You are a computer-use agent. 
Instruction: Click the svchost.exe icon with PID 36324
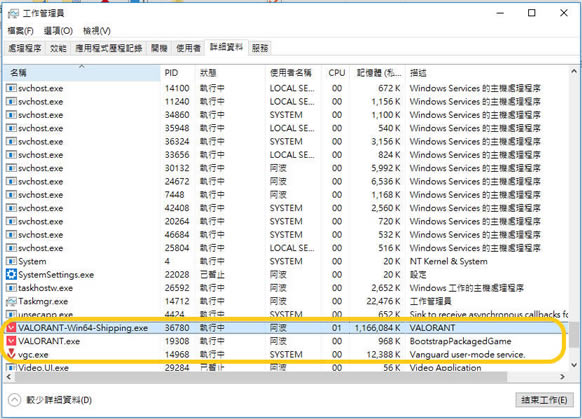pos(12,141)
